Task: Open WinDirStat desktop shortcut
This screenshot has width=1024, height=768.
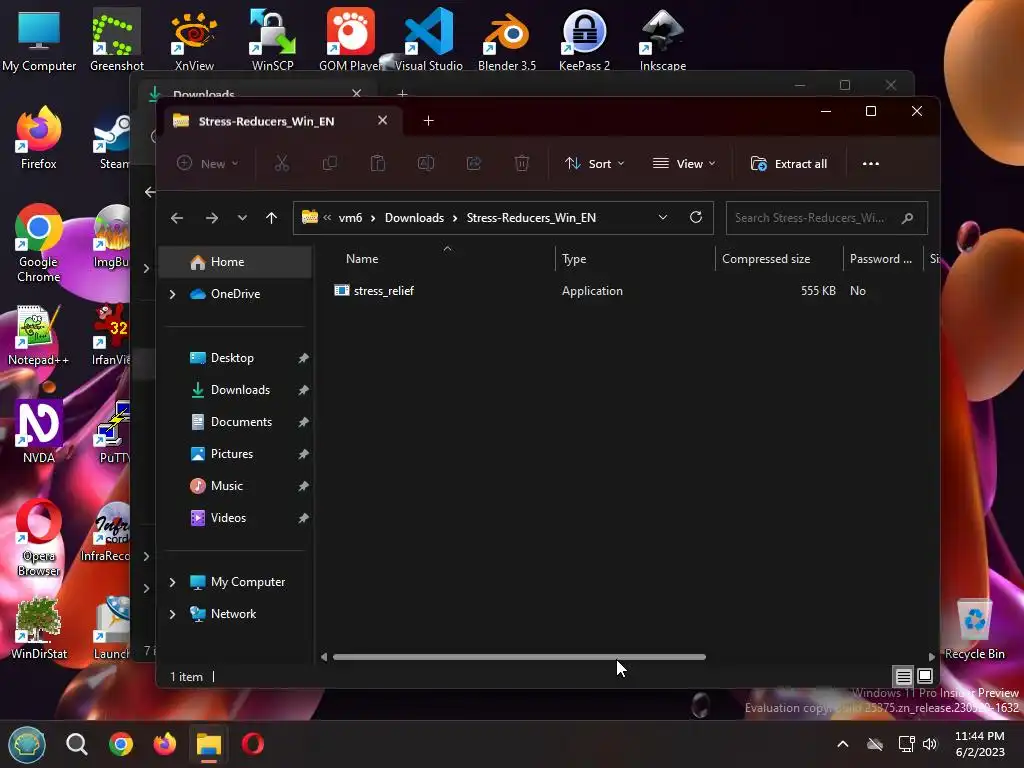Action: pyautogui.click(x=39, y=628)
